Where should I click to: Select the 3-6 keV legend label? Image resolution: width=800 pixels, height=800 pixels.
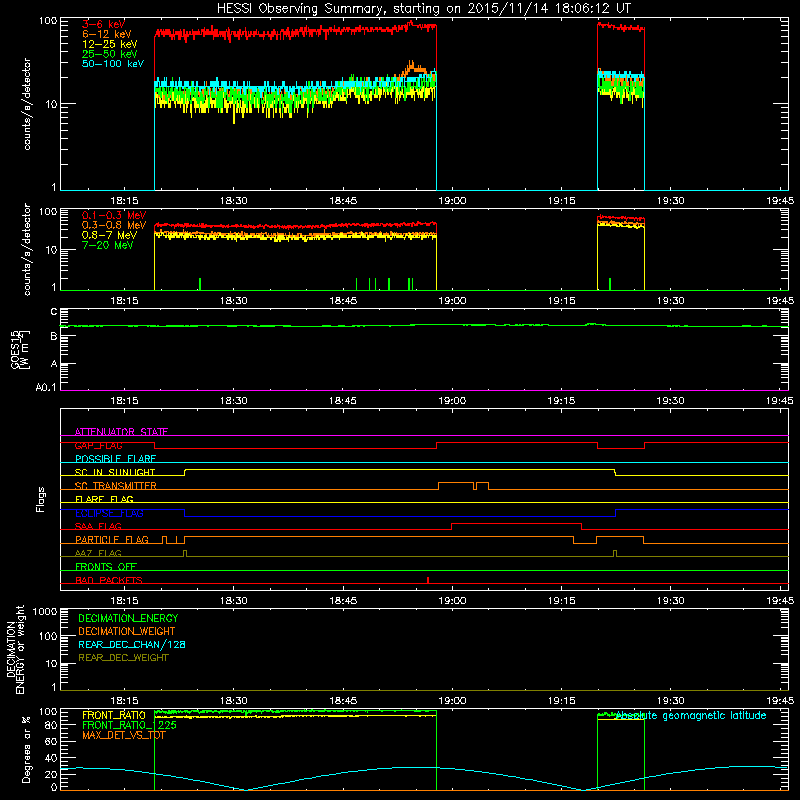[103, 24]
